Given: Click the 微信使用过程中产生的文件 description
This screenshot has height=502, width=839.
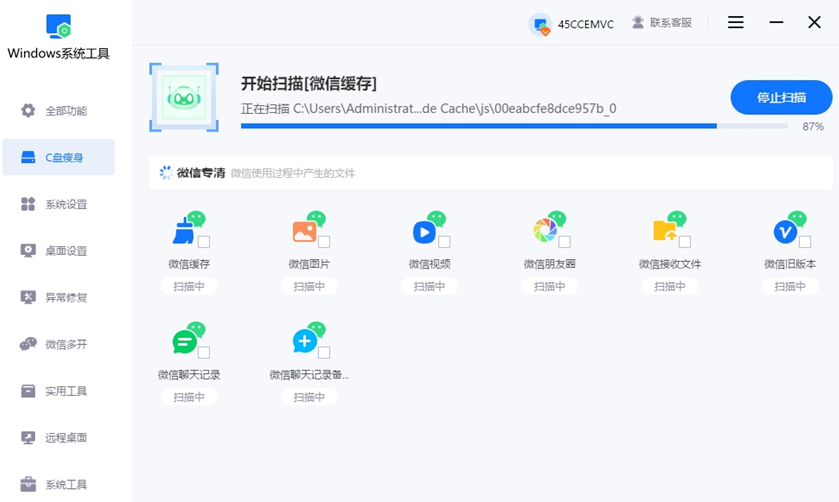Looking at the screenshot, I should (x=293, y=173).
